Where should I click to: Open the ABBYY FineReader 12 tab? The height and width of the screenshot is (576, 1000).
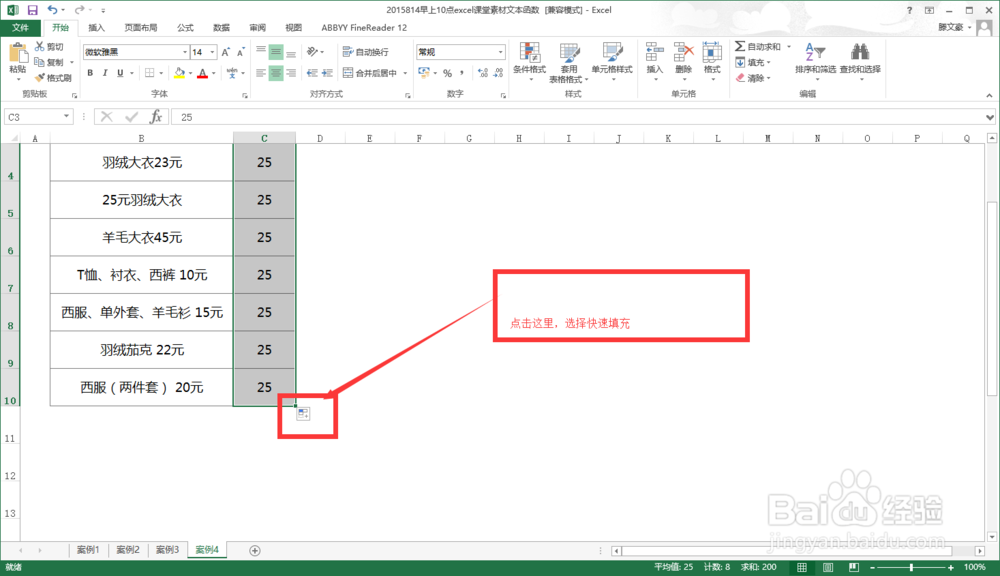(364, 27)
